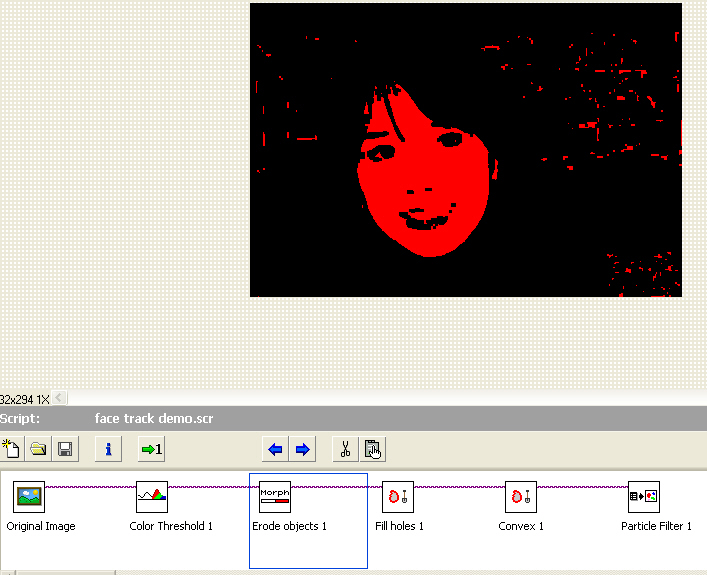This screenshot has height=575, width=707.
Task: Click the New Script icon
Action: point(12,449)
